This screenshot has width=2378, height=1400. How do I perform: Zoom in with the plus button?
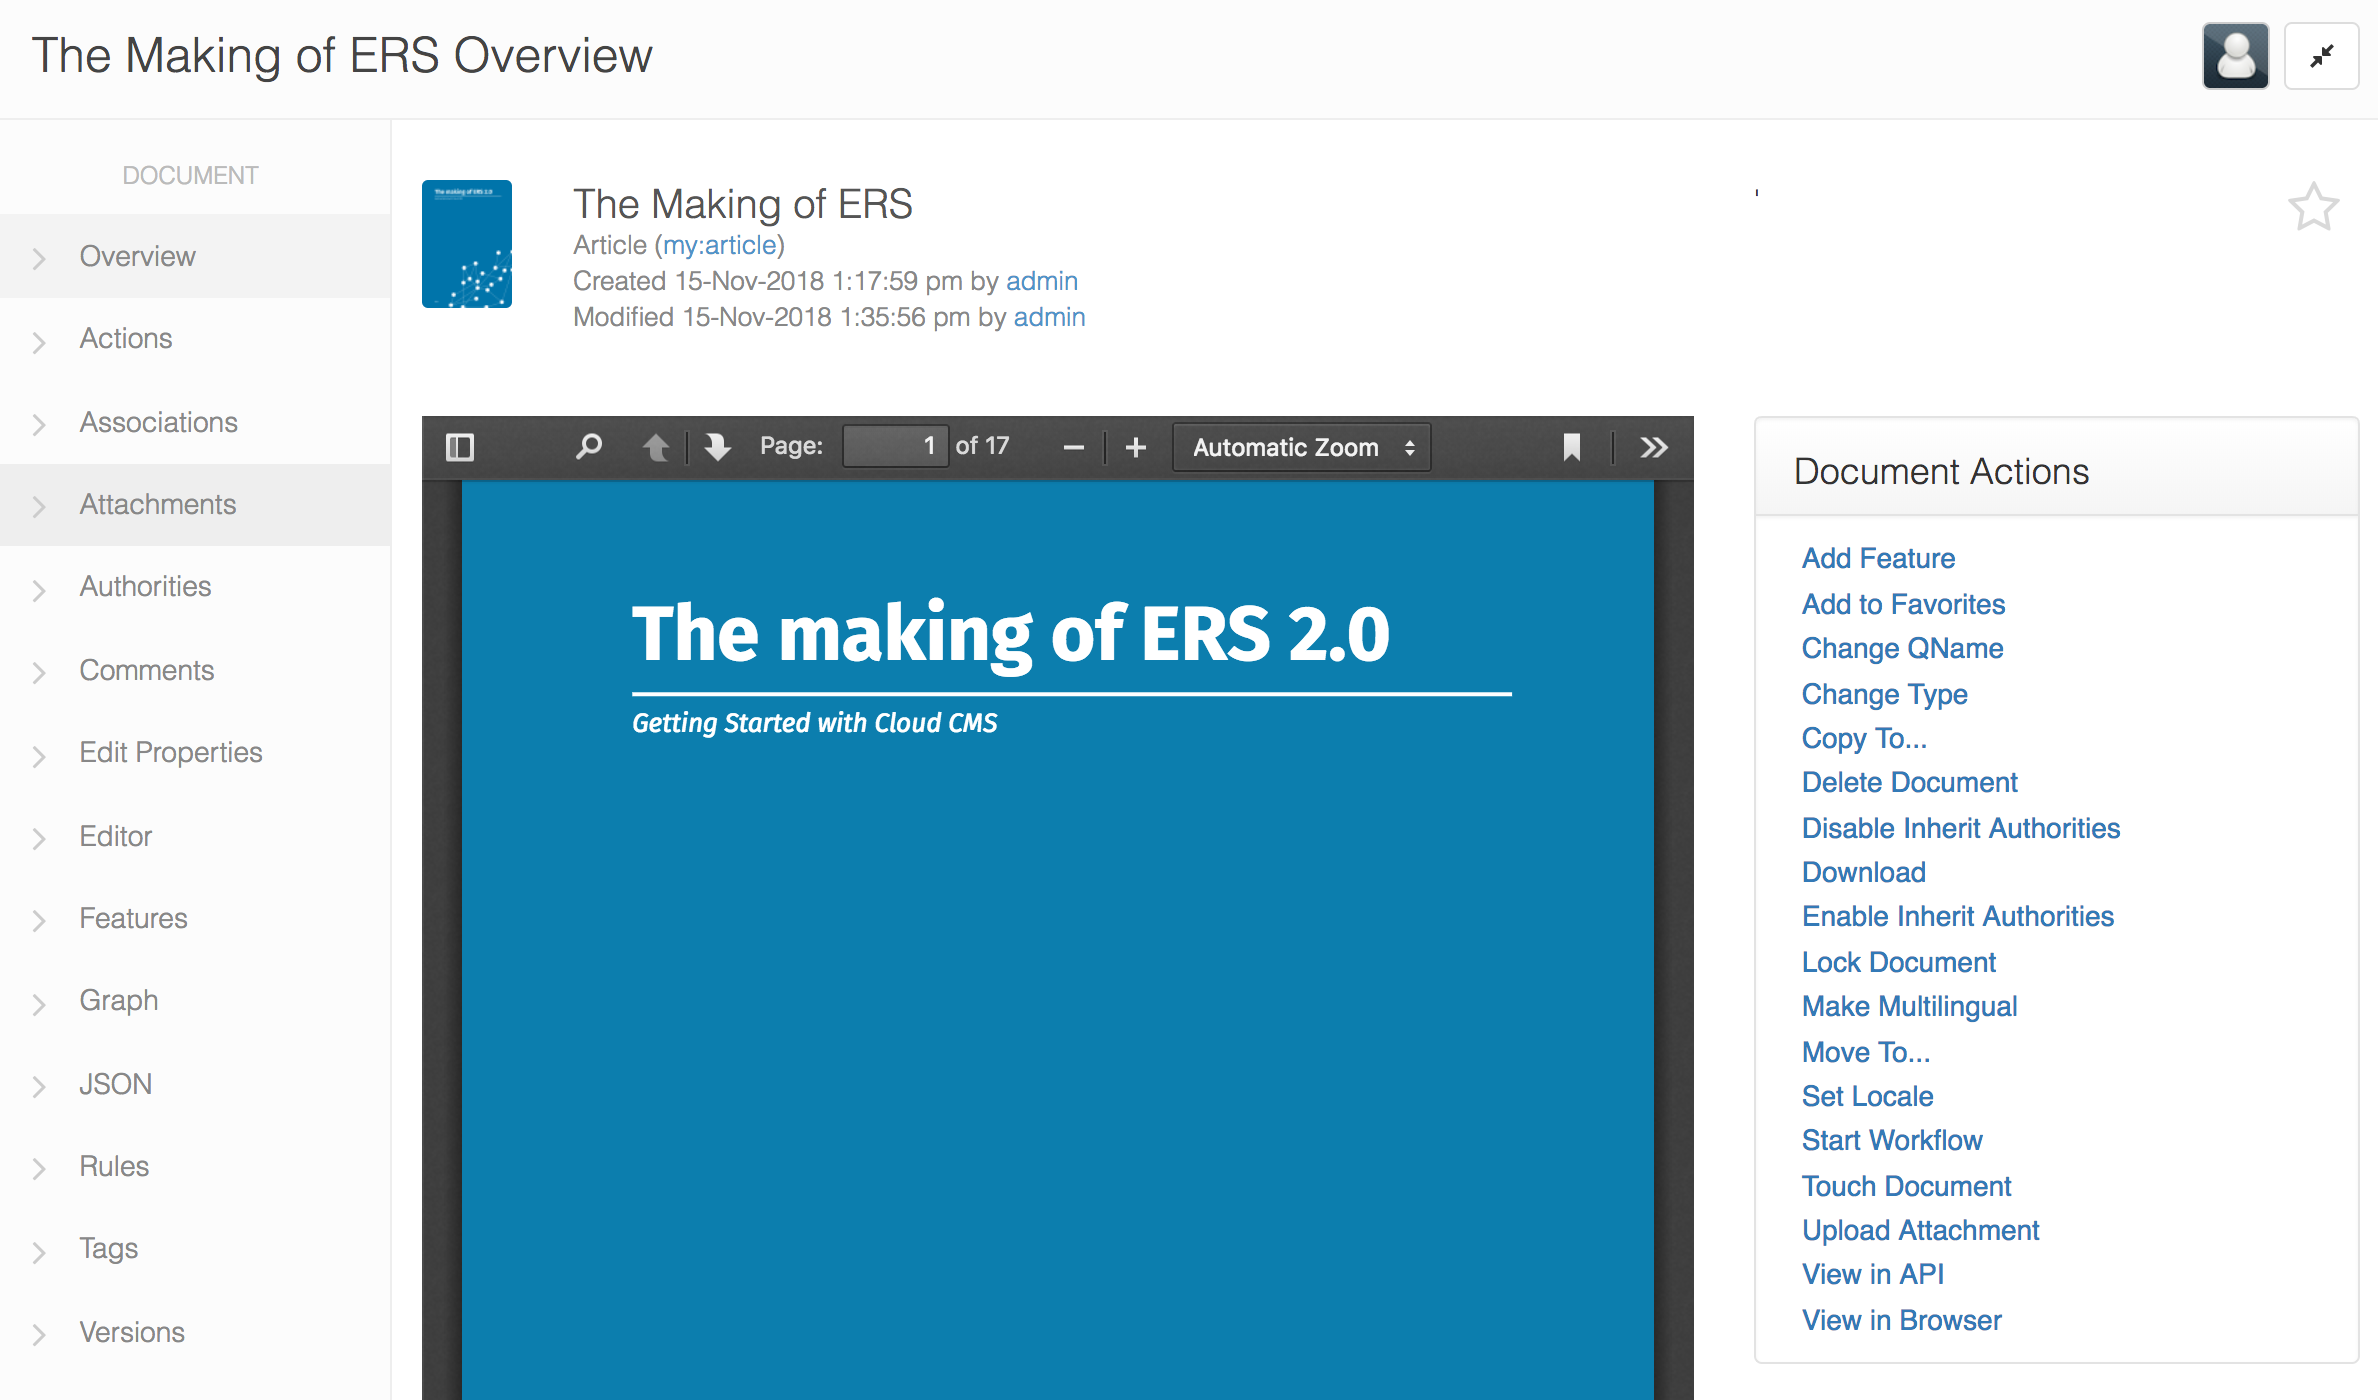[x=1135, y=447]
